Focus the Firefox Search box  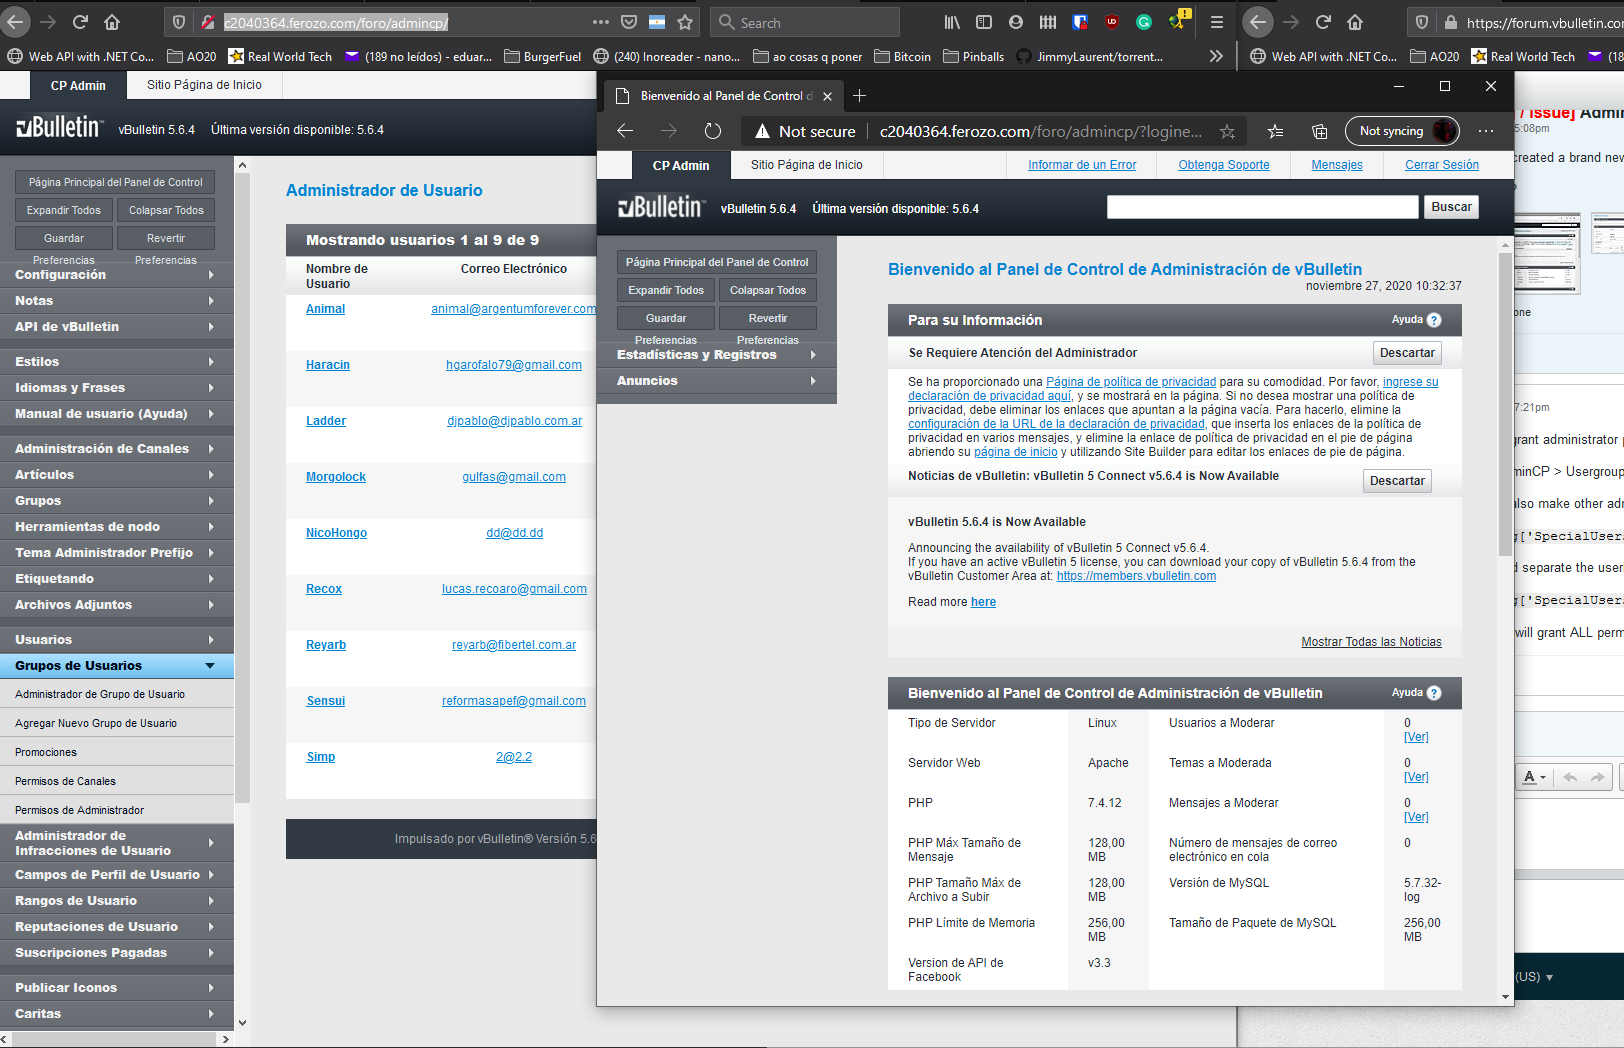(x=805, y=22)
